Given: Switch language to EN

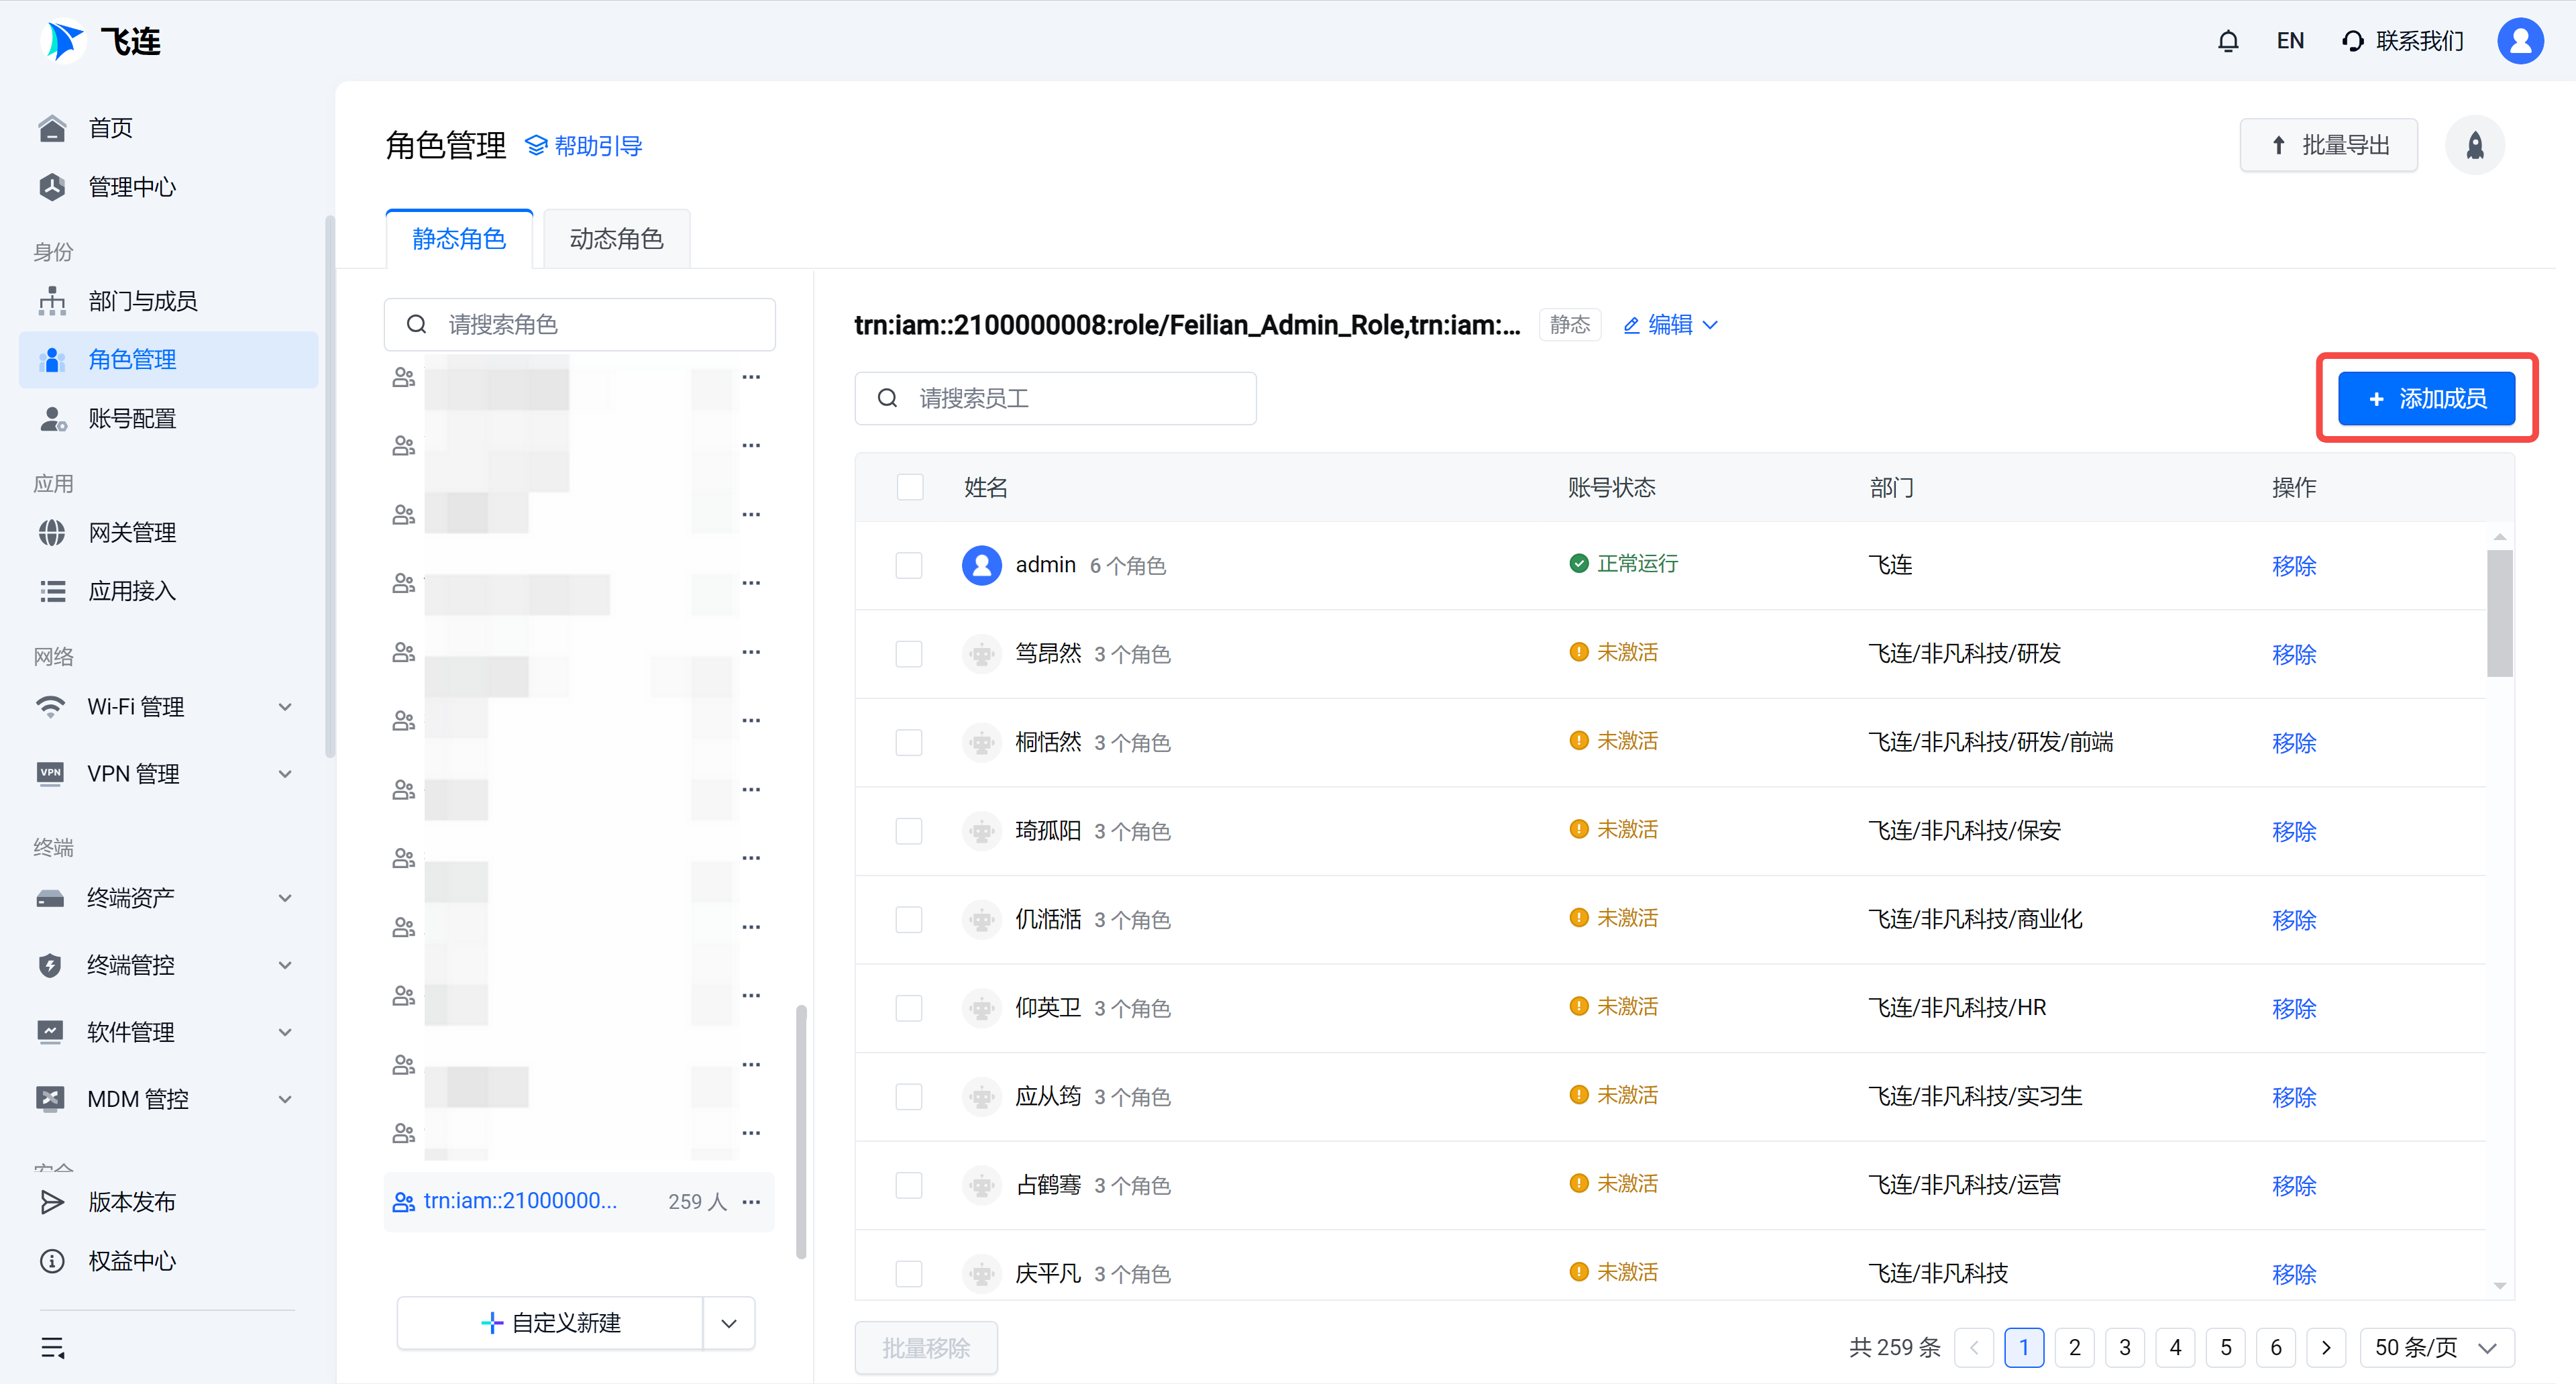Looking at the screenshot, I should coord(2290,41).
